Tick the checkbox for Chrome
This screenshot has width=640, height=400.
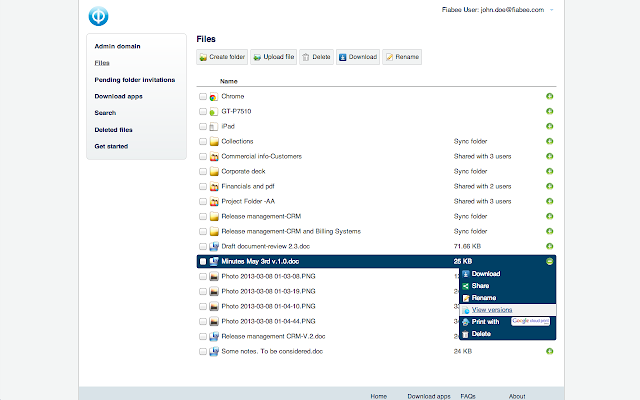click(203, 96)
